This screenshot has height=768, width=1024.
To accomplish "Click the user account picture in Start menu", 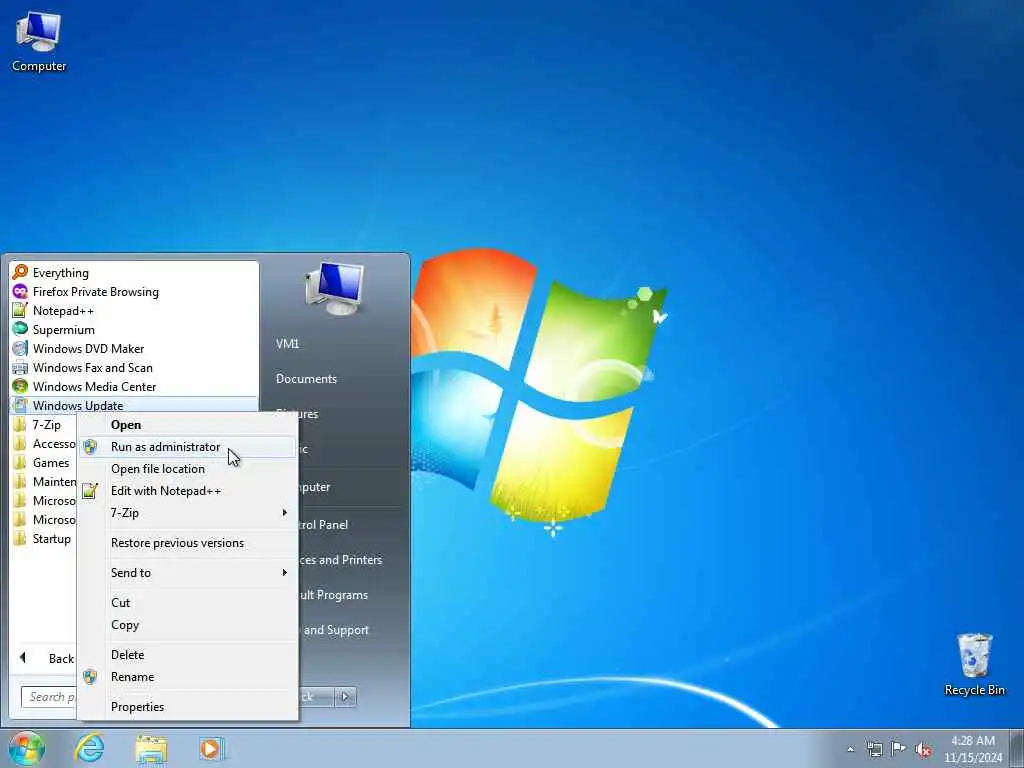I will click(334, 288).
